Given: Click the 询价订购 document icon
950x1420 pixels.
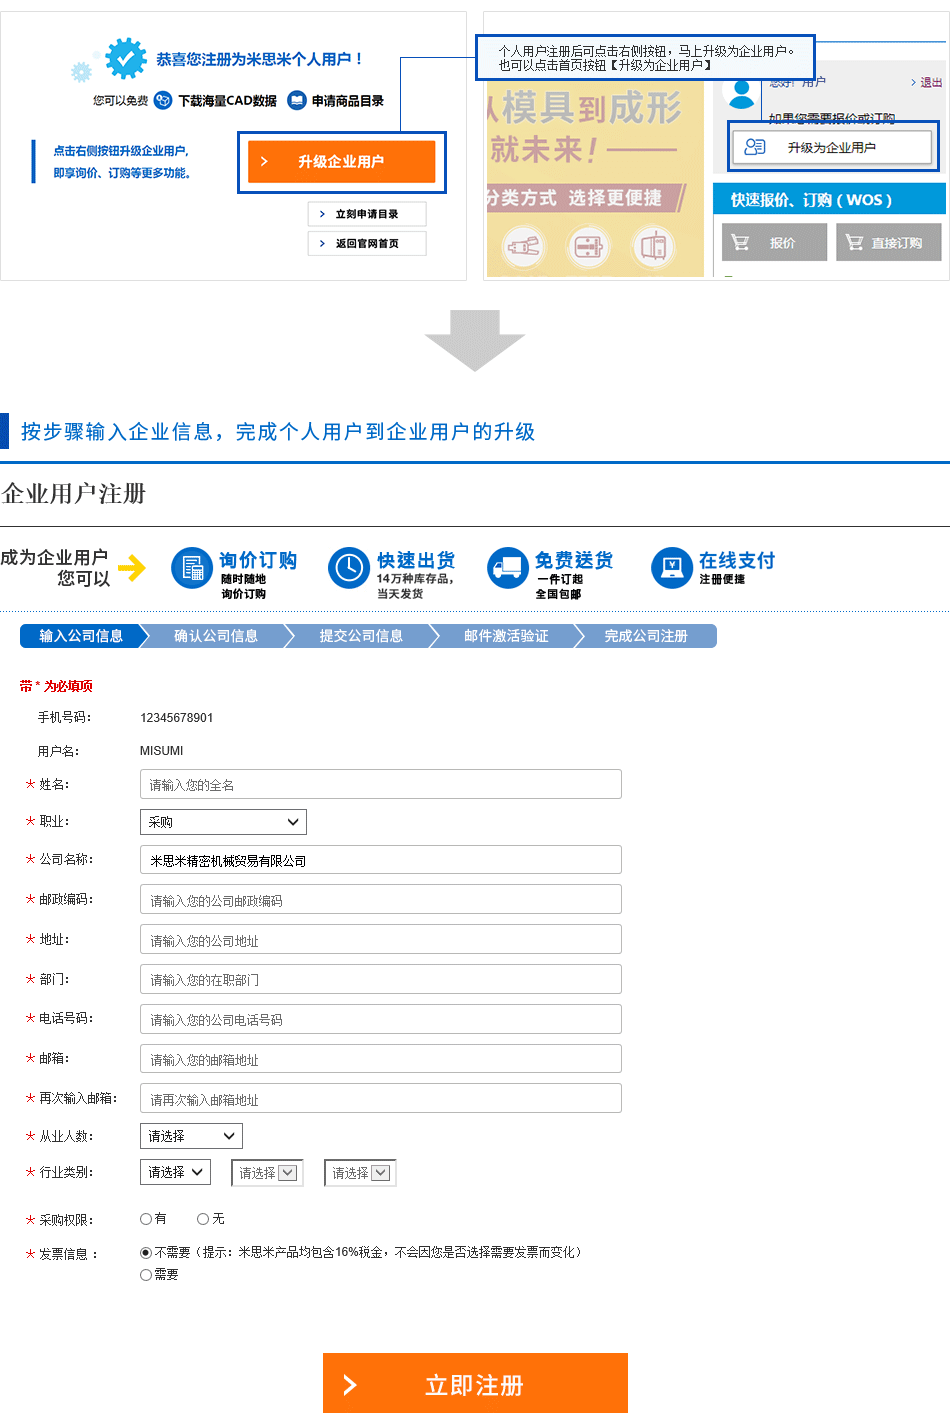Looking at the screenshot, I should (x=191, y=568).
